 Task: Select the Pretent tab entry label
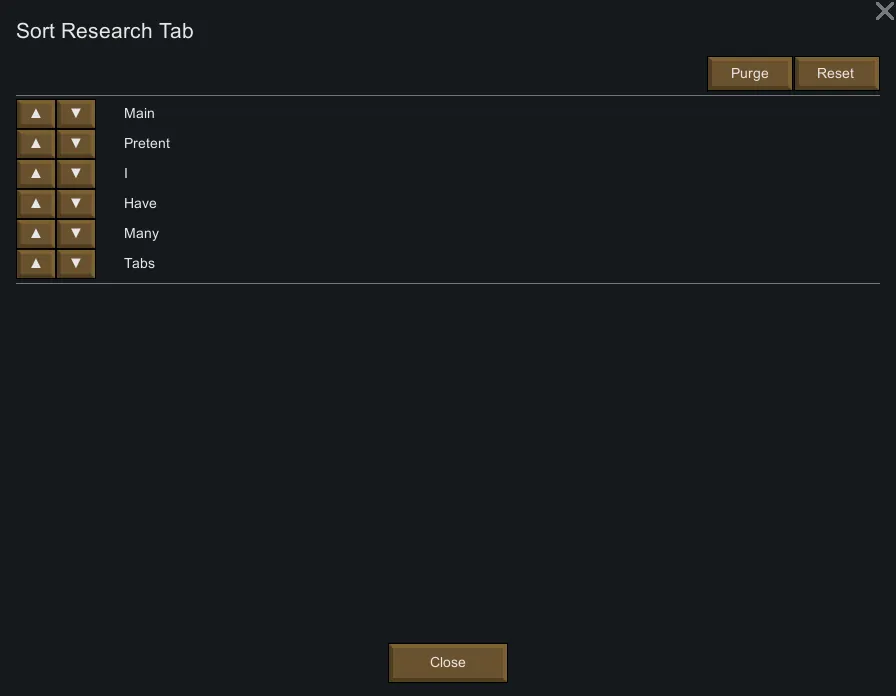tap(147, 144)
